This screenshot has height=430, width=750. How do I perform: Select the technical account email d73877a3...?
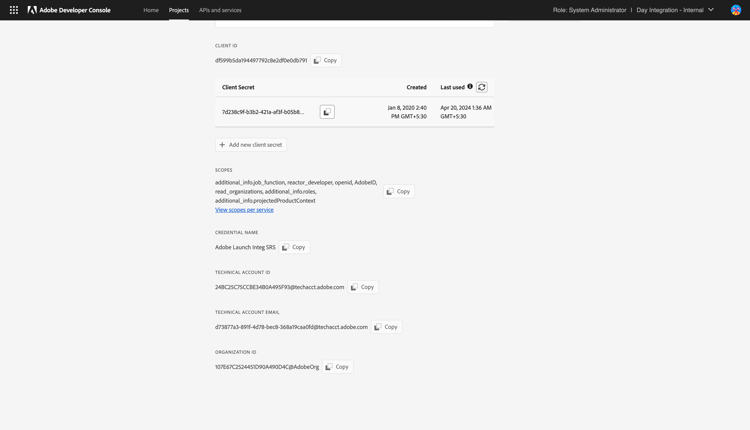(x=291, y=327)
